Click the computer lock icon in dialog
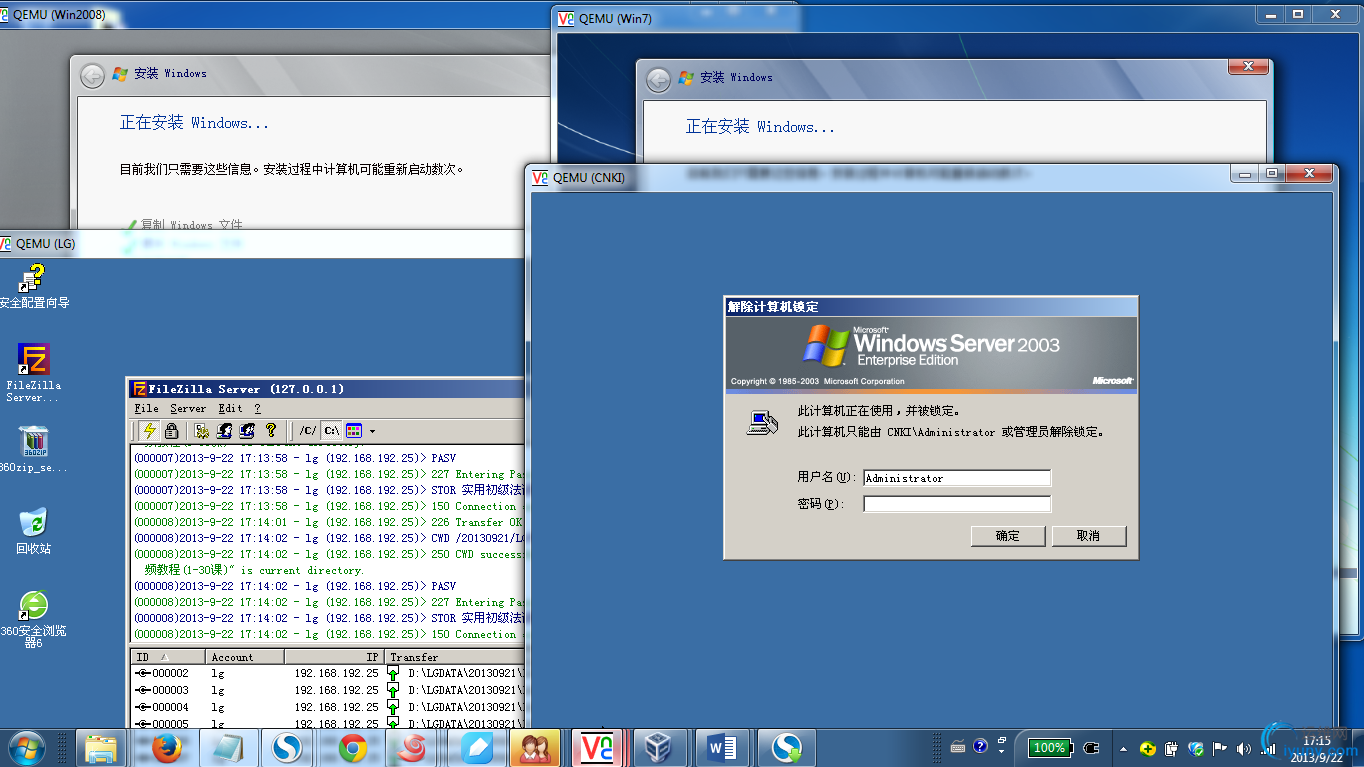 tap(762, 422)
